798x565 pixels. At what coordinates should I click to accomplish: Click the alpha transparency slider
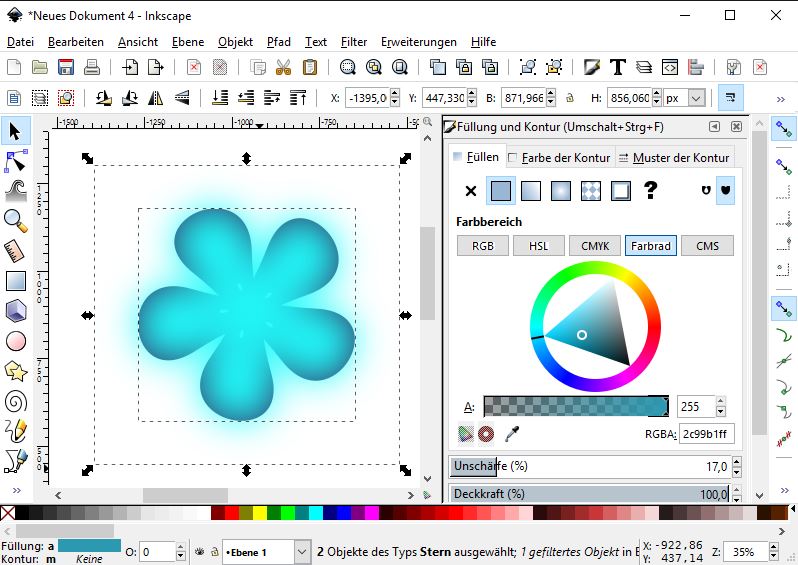tap(576, 406)
